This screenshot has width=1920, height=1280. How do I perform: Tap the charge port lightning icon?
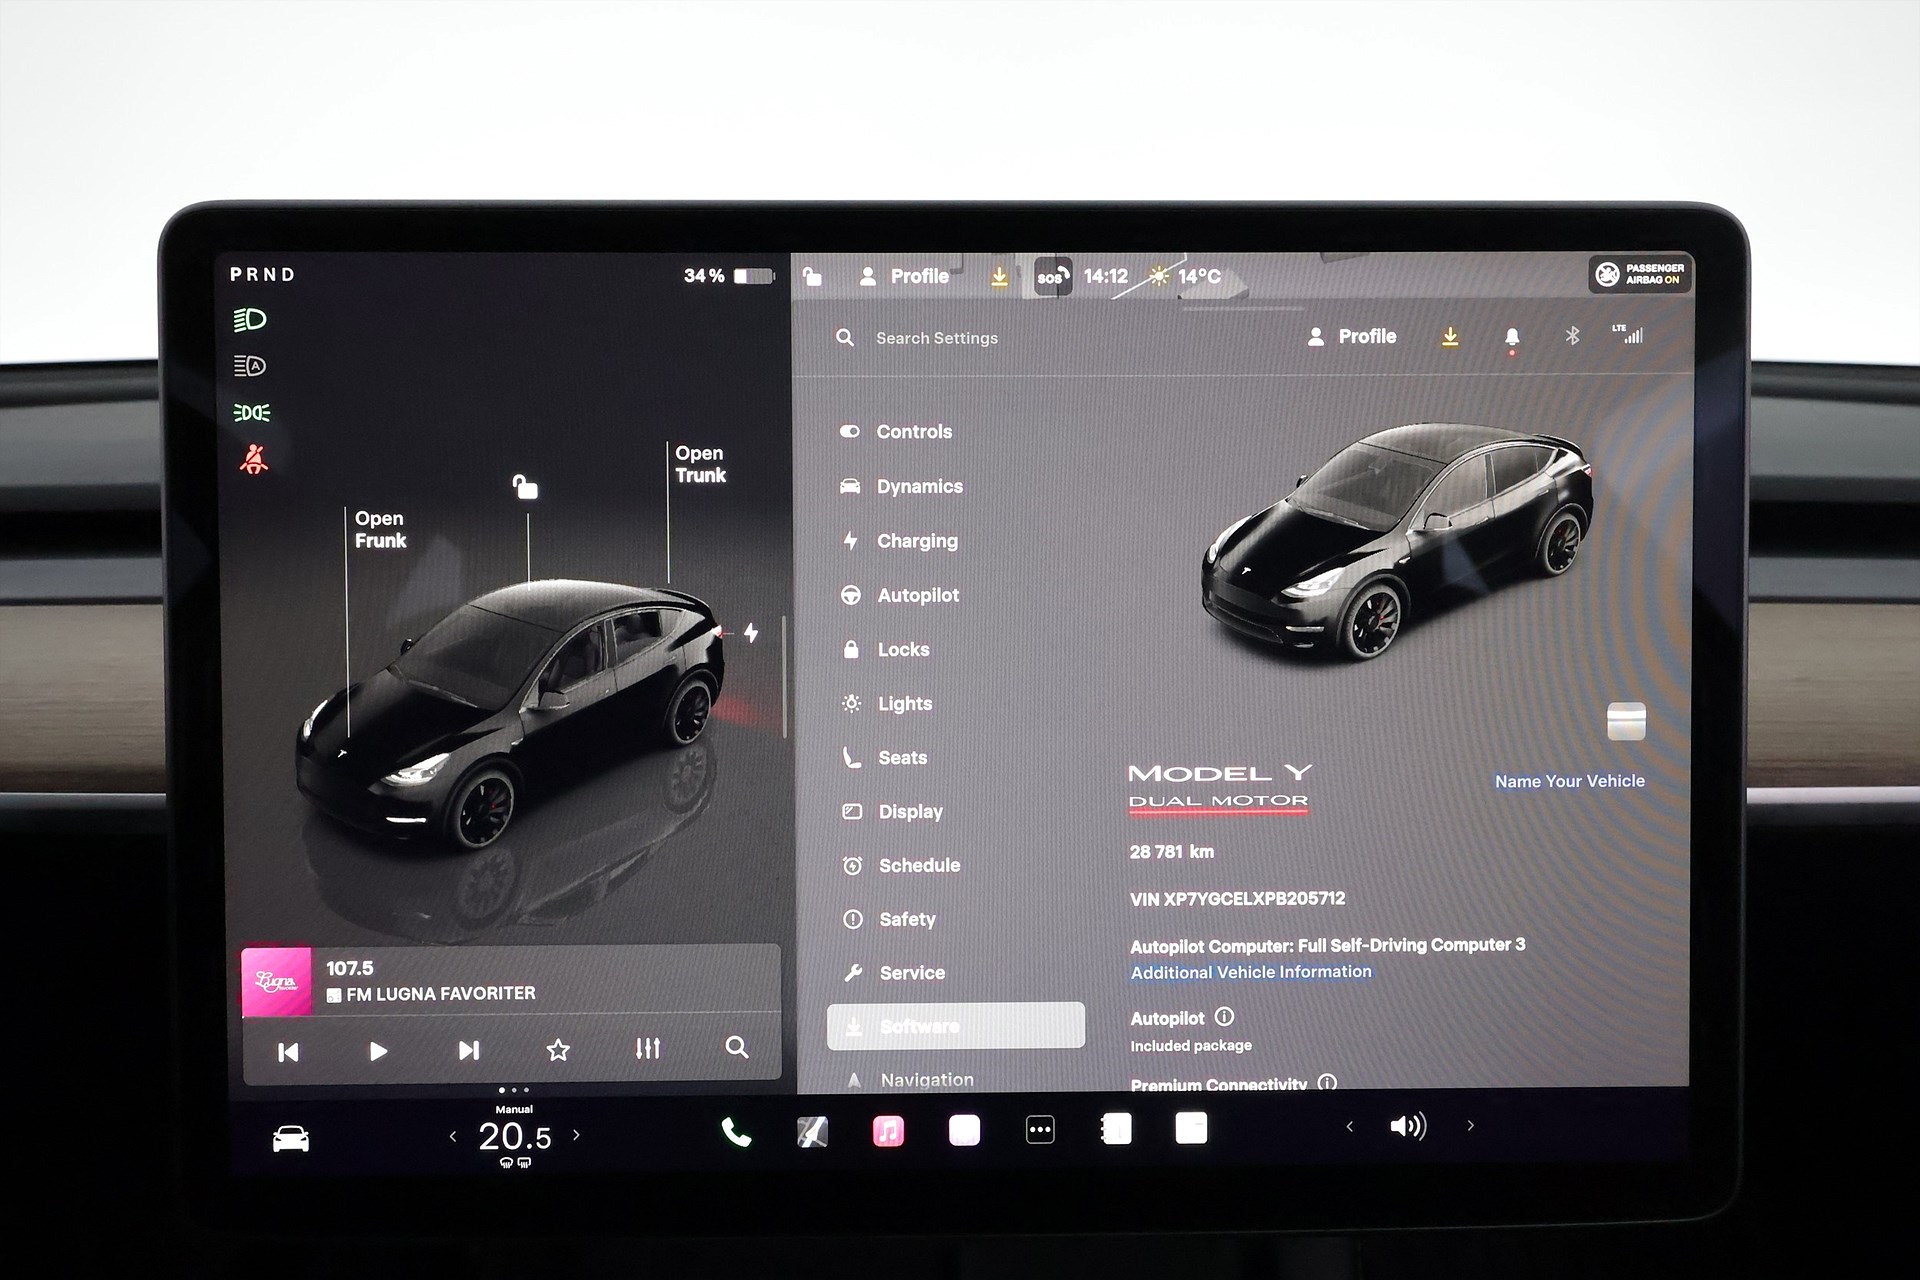pyautogui.click(x=751, y=632)
